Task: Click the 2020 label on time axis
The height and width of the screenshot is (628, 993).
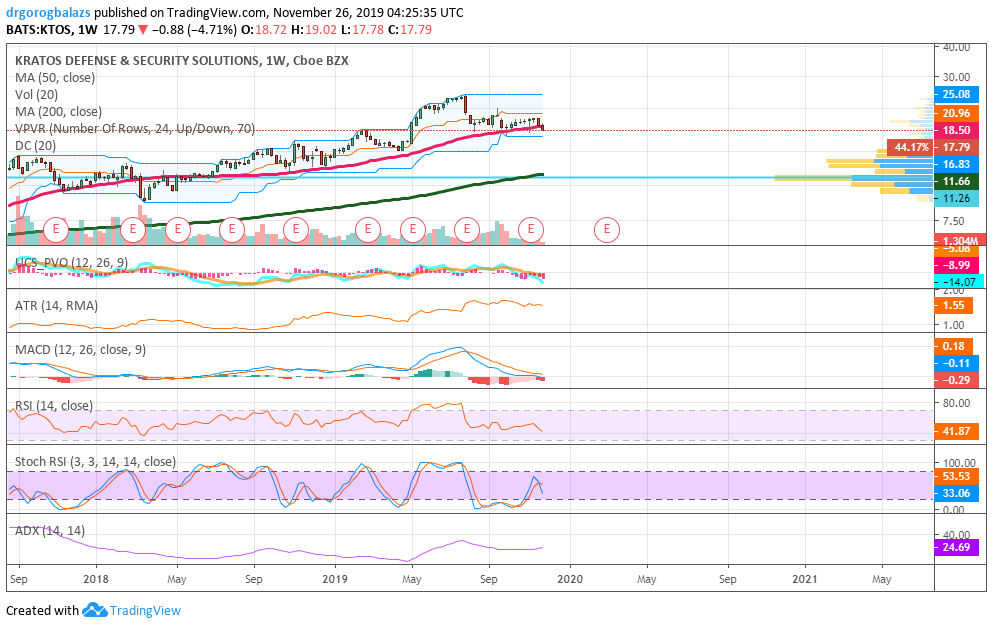Action: [569, 579]
